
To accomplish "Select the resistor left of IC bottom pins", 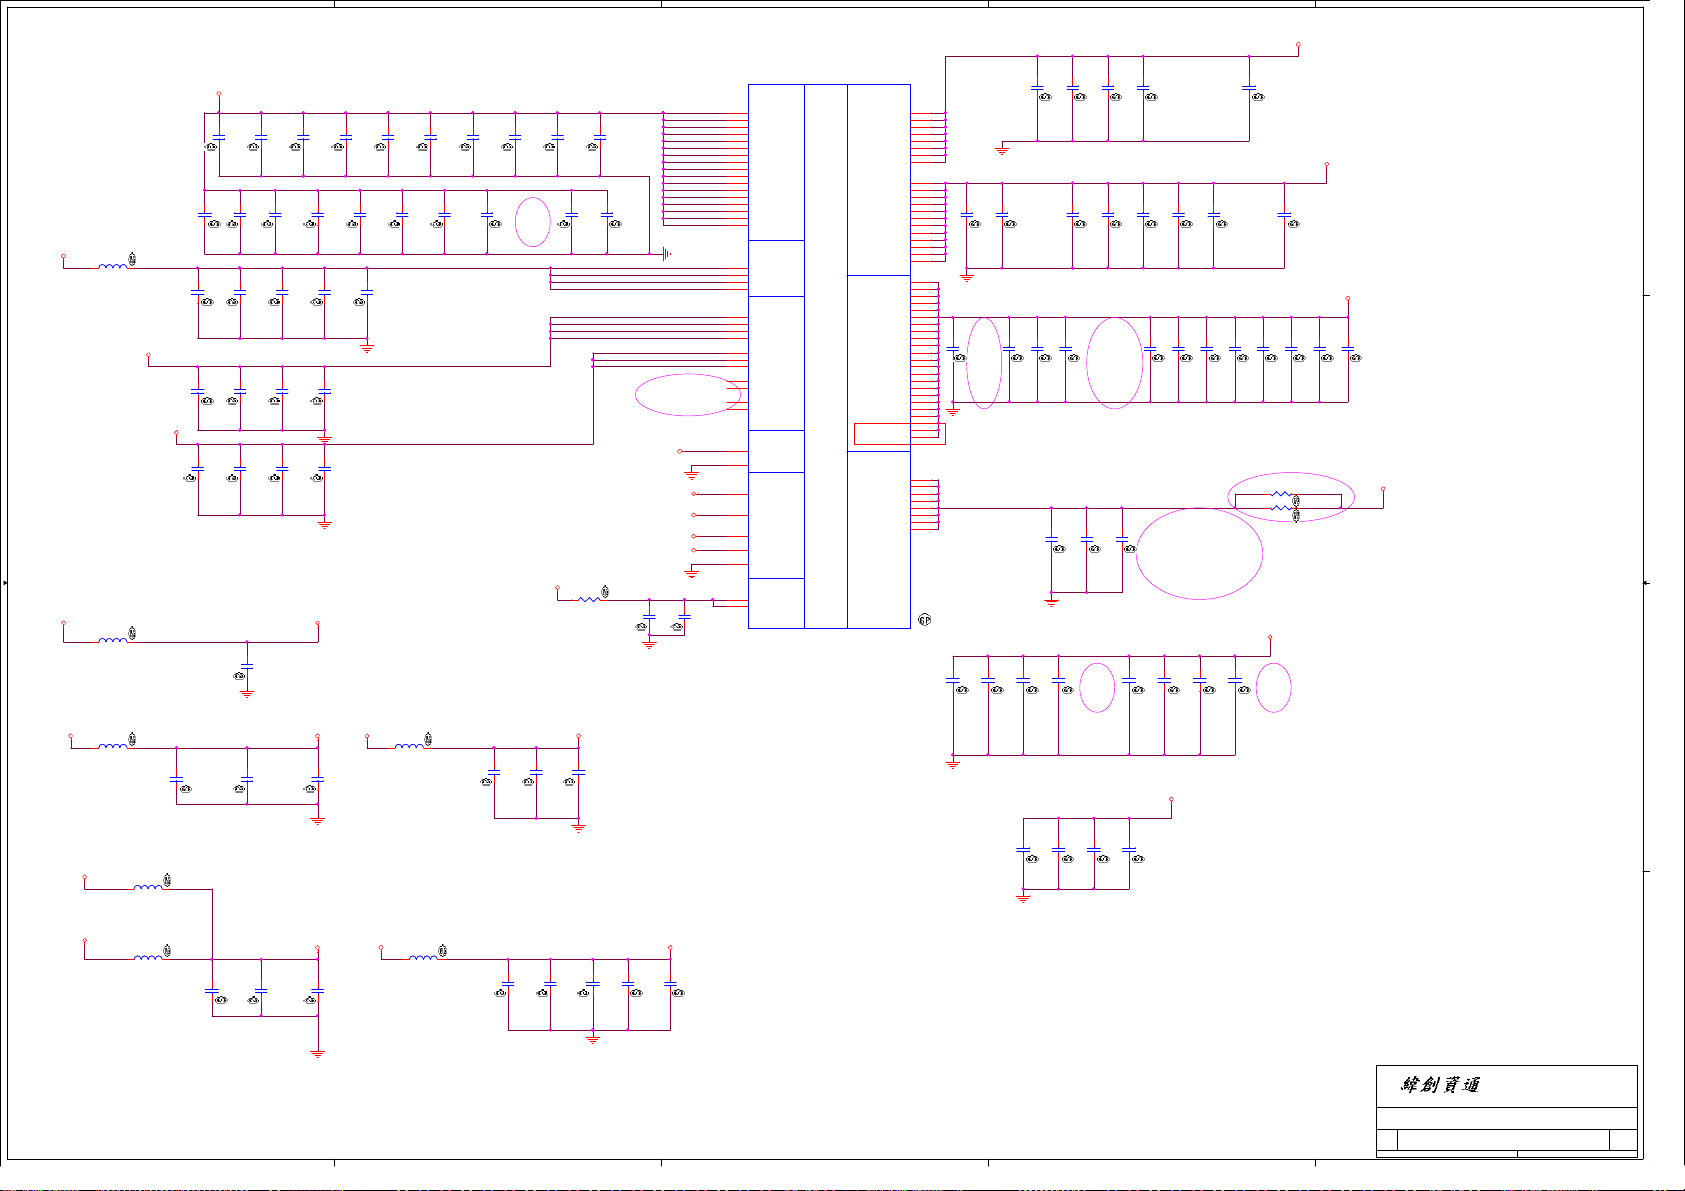I will [x=591, y=598].
